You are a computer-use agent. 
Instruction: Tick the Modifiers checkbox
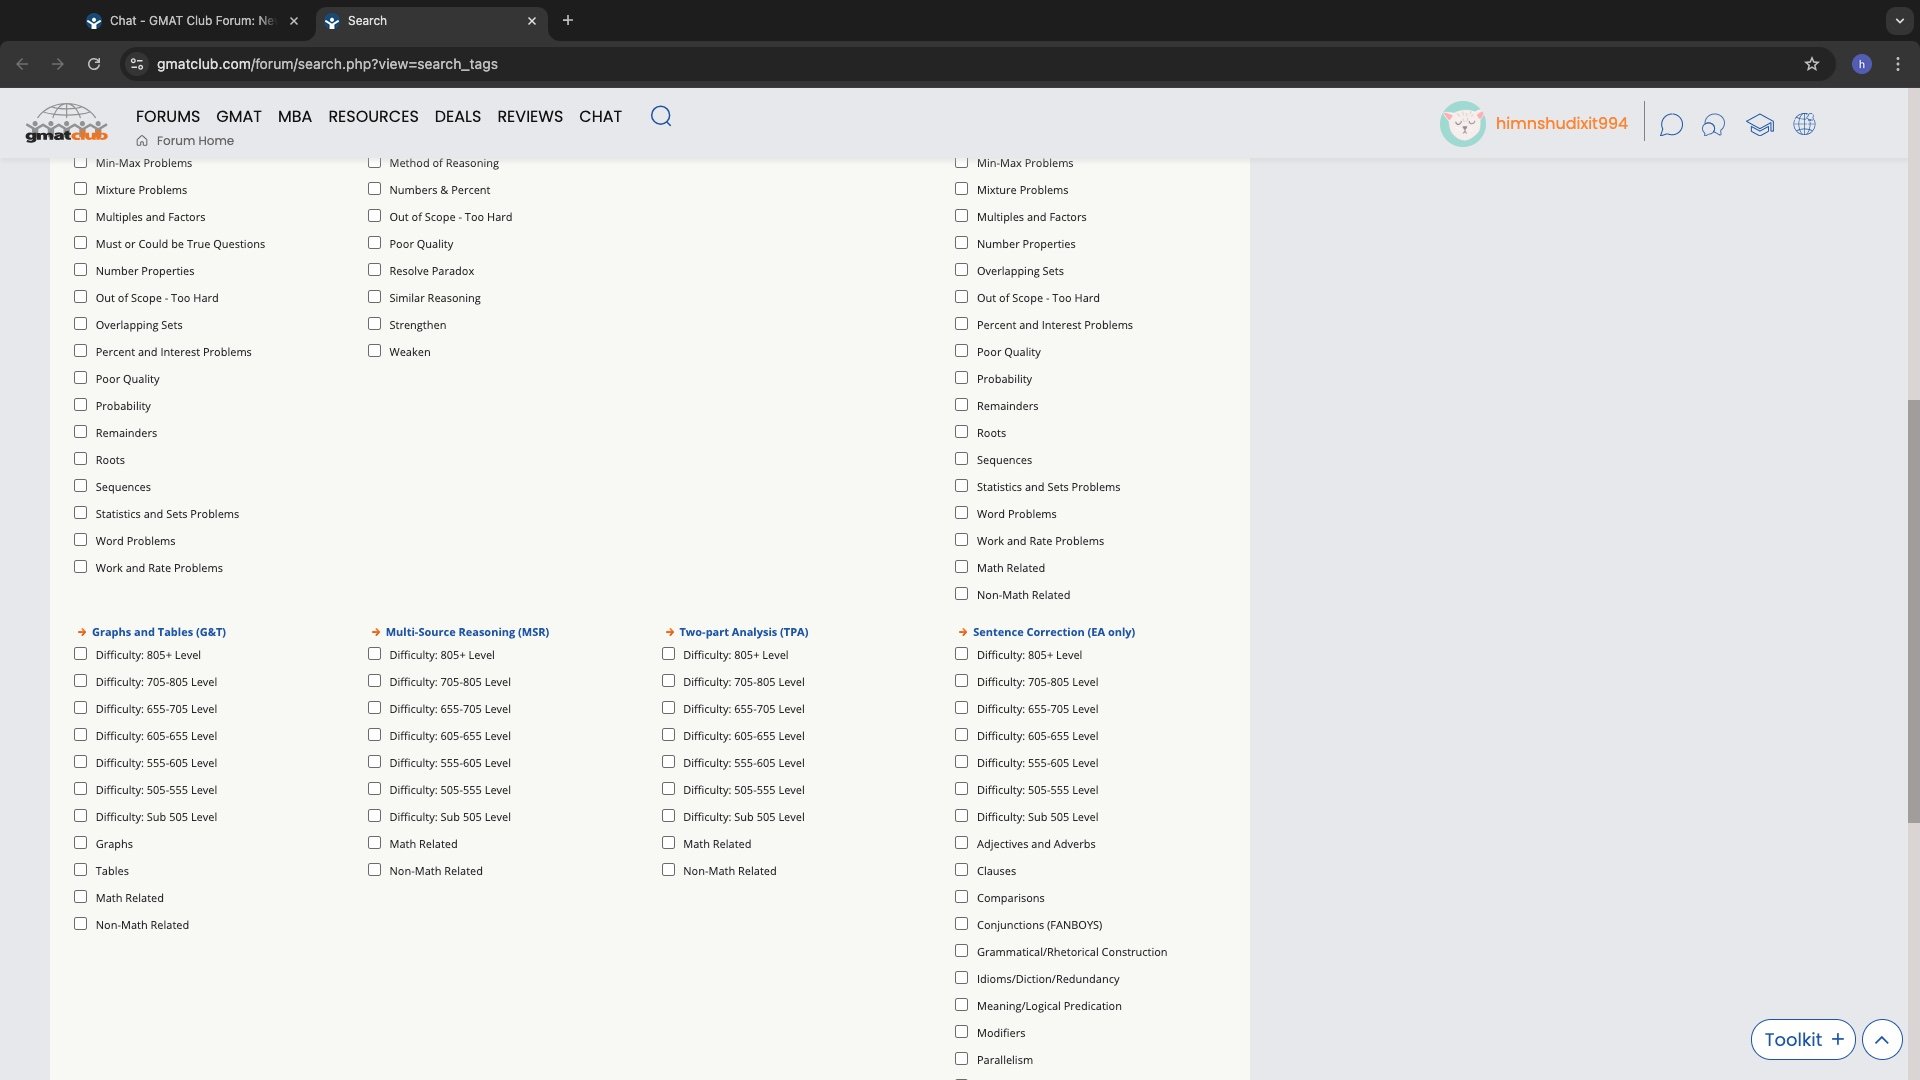pos(962,1032)
